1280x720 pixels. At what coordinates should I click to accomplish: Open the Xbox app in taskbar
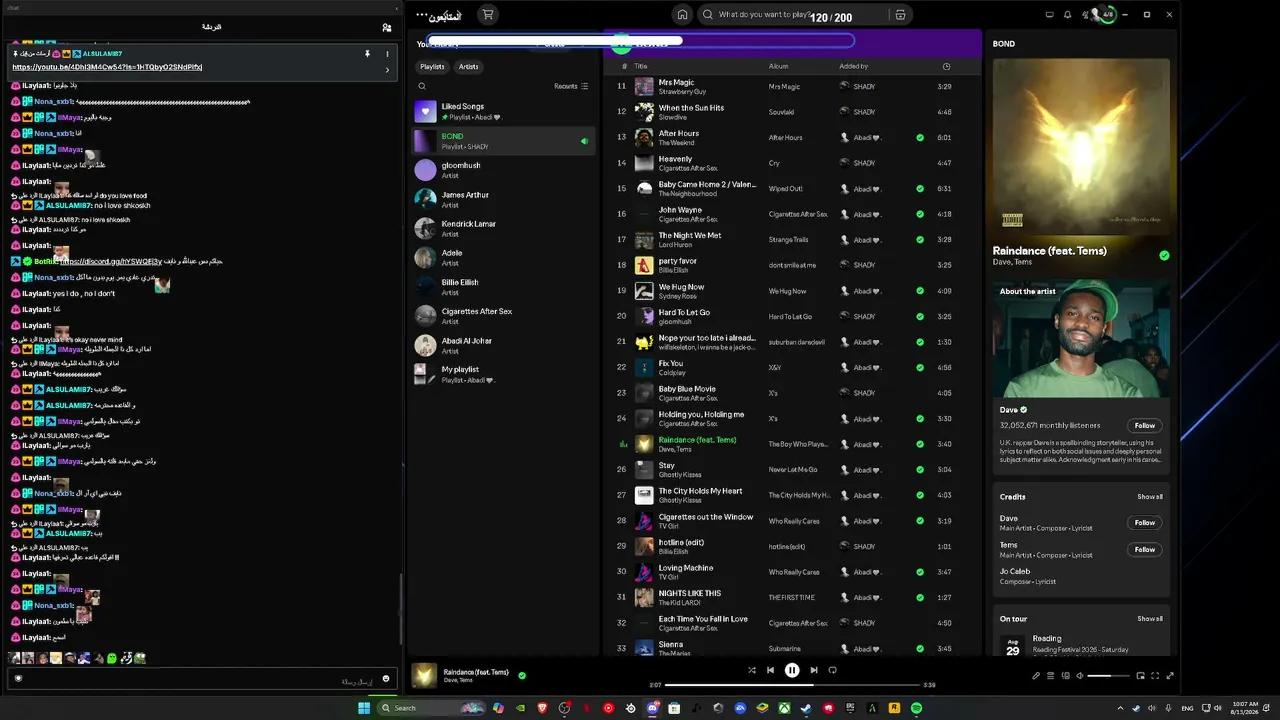pos(784,708)
